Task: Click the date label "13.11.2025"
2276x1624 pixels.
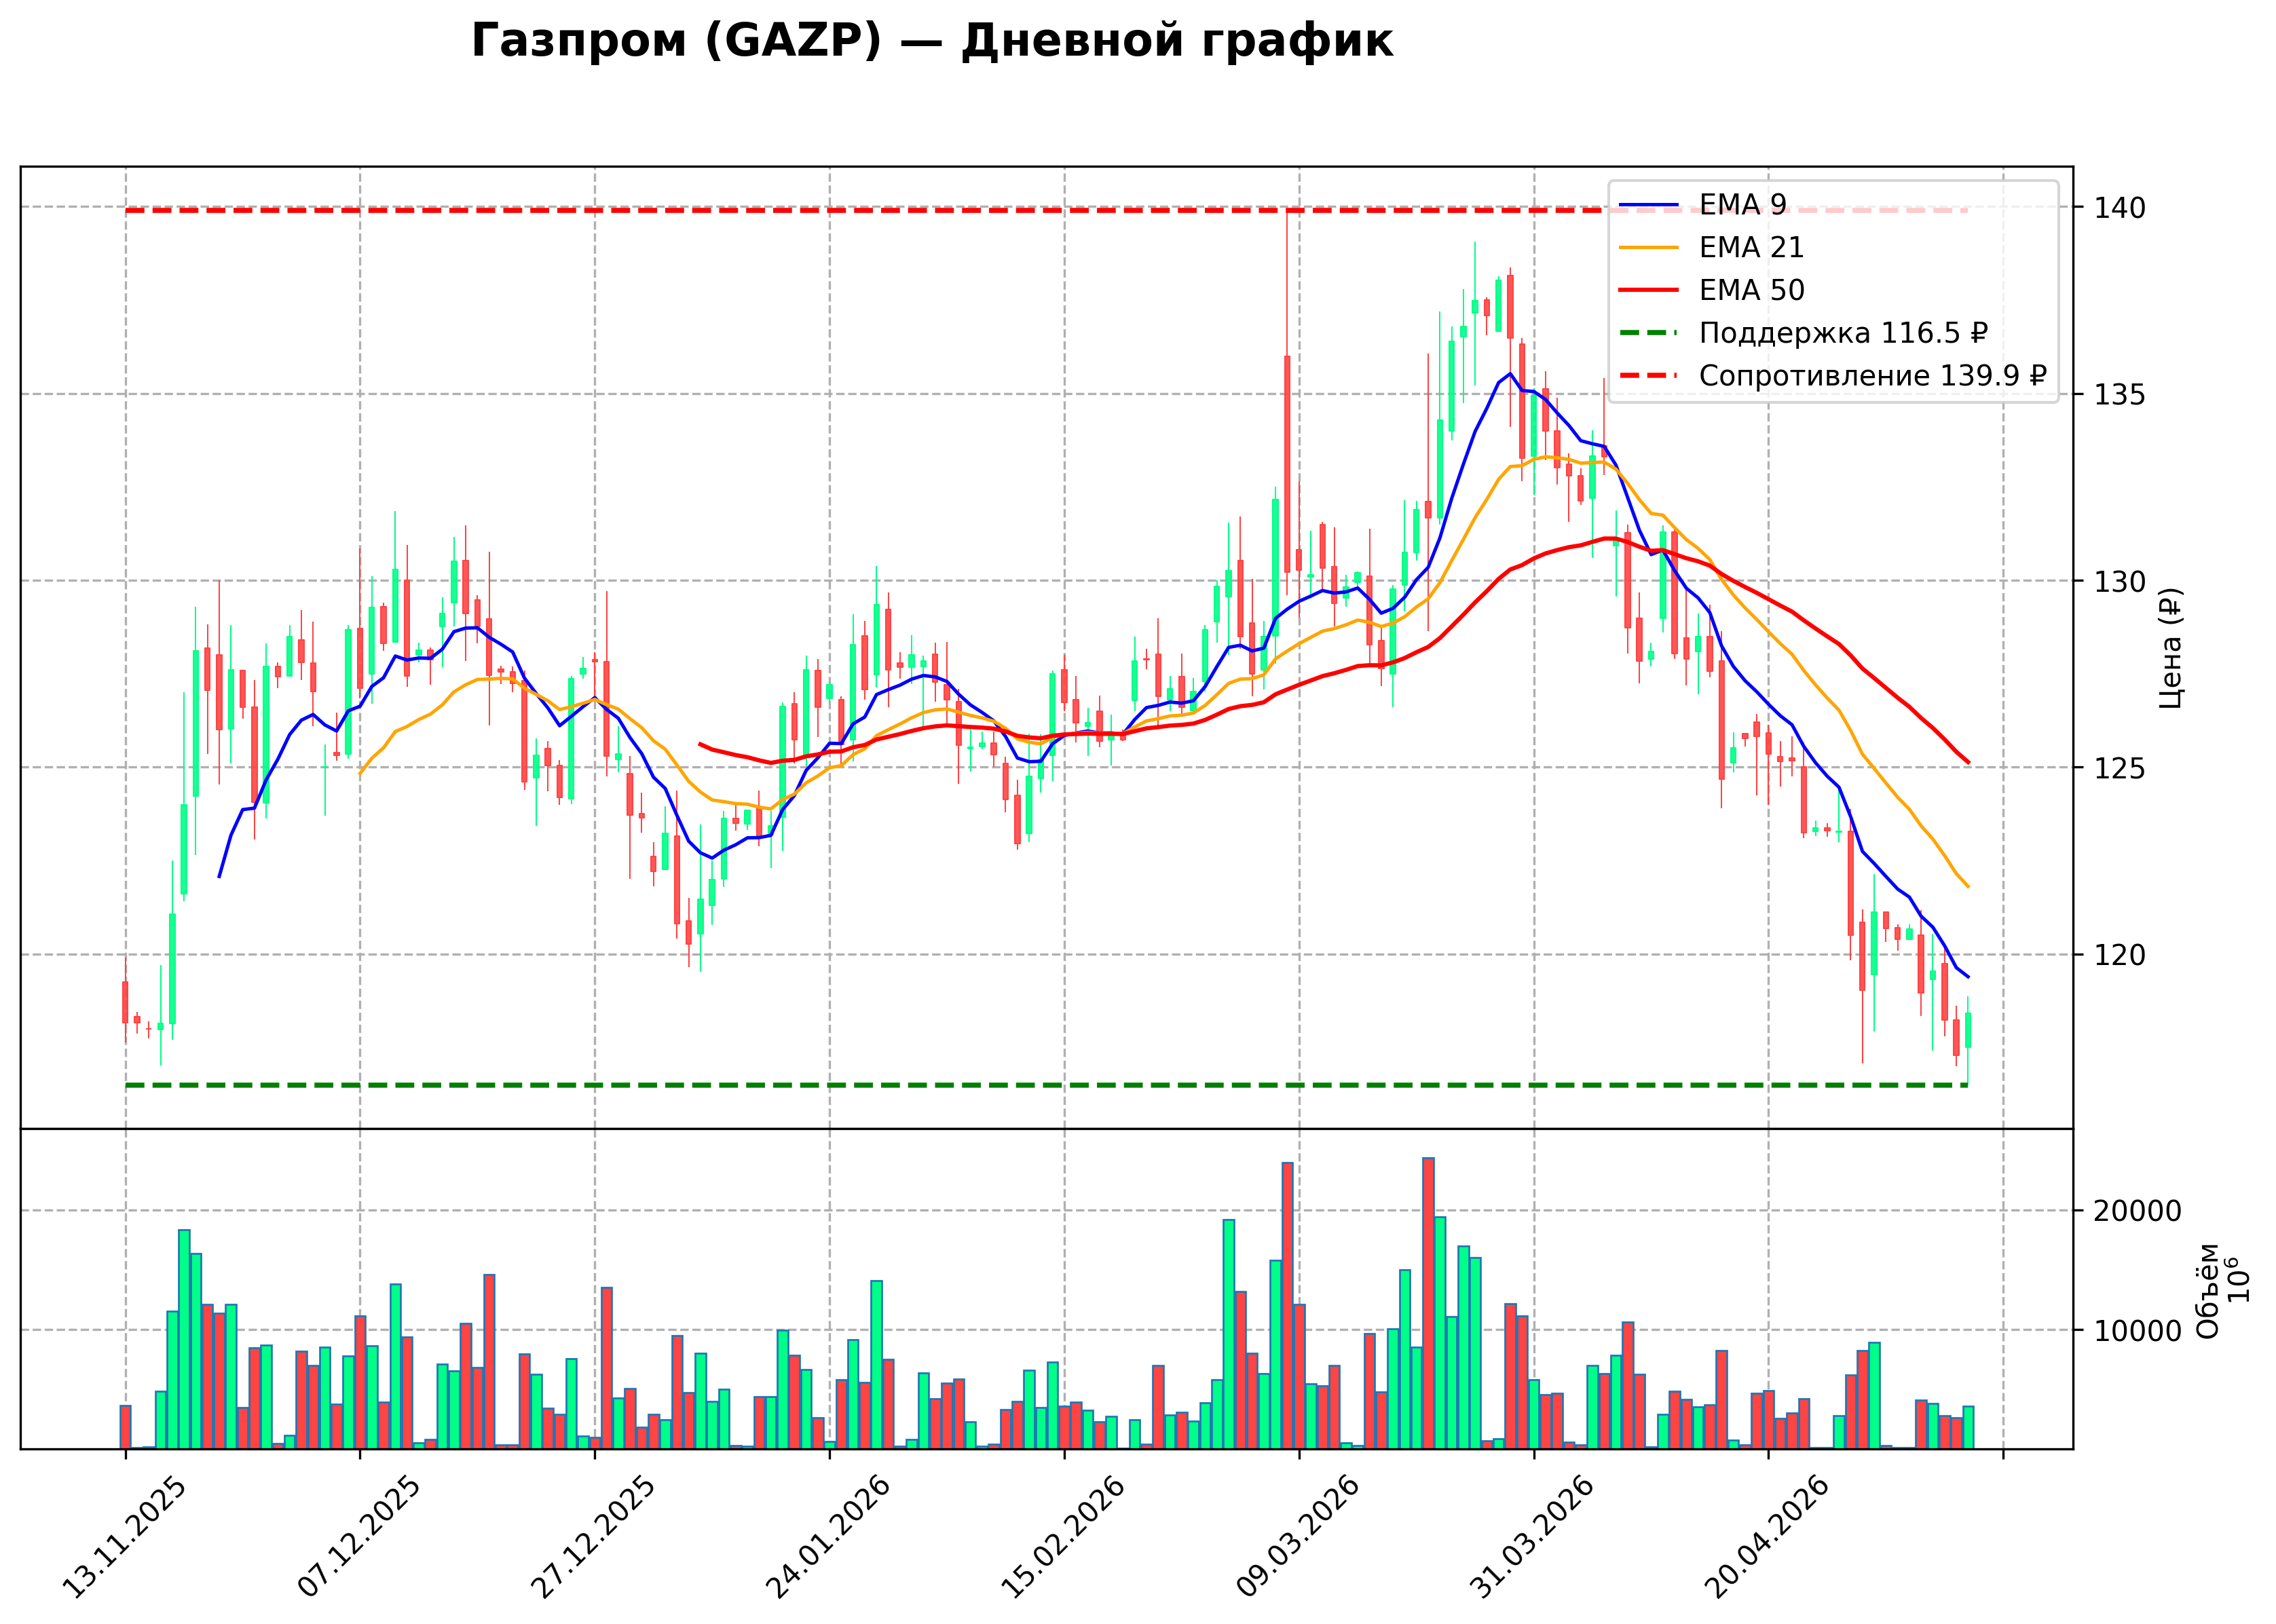Action: (124, 1538)
